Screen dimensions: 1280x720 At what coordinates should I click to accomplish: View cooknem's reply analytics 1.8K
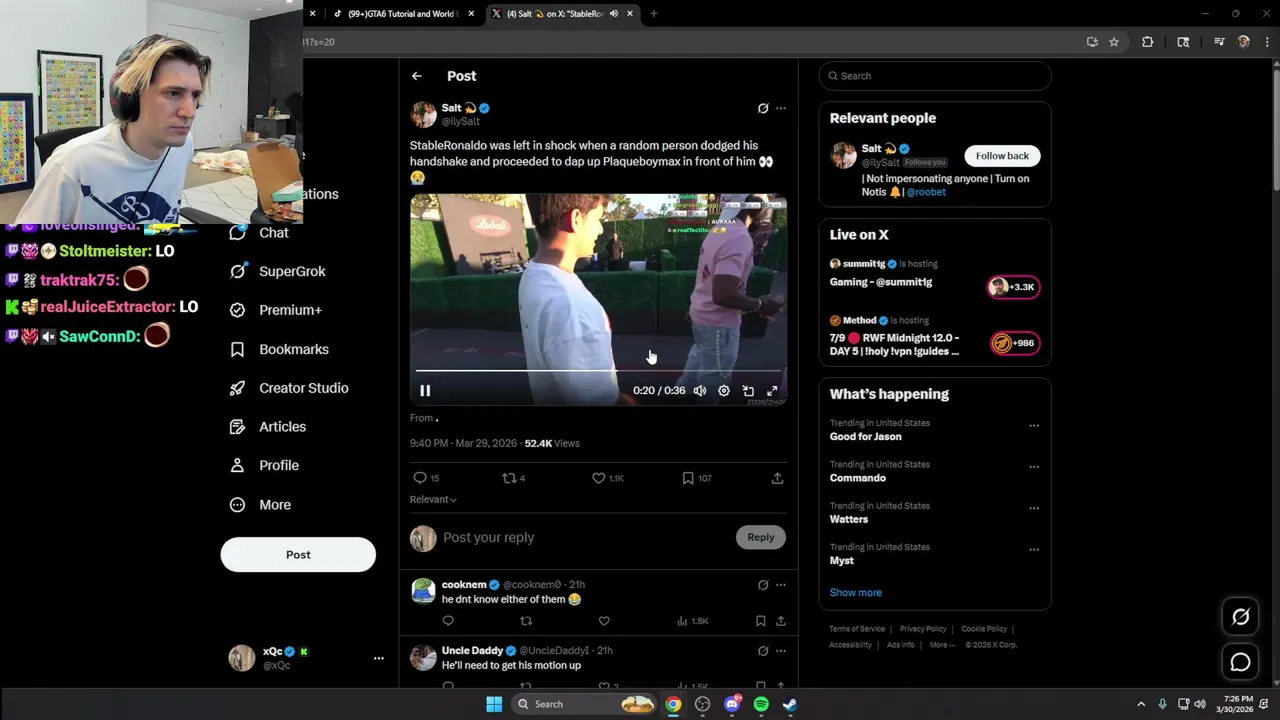[692, 621]
